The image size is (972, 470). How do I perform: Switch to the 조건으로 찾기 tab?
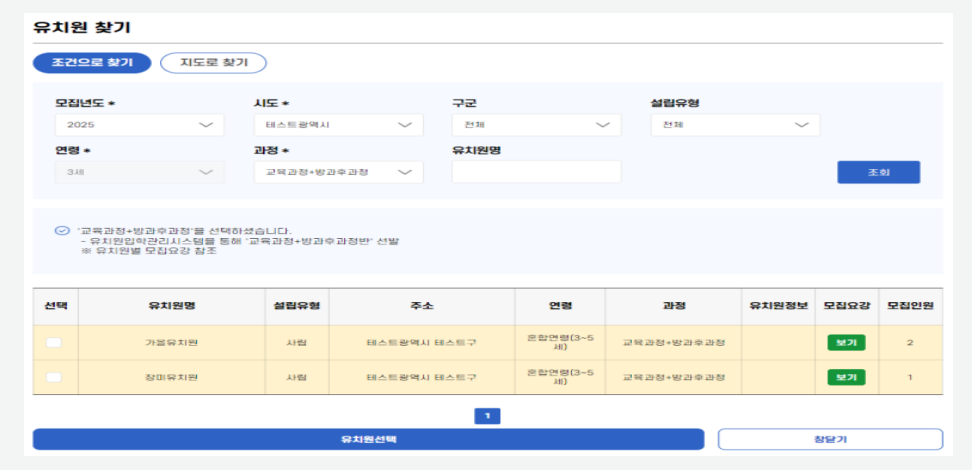click(x=92, y=63)
